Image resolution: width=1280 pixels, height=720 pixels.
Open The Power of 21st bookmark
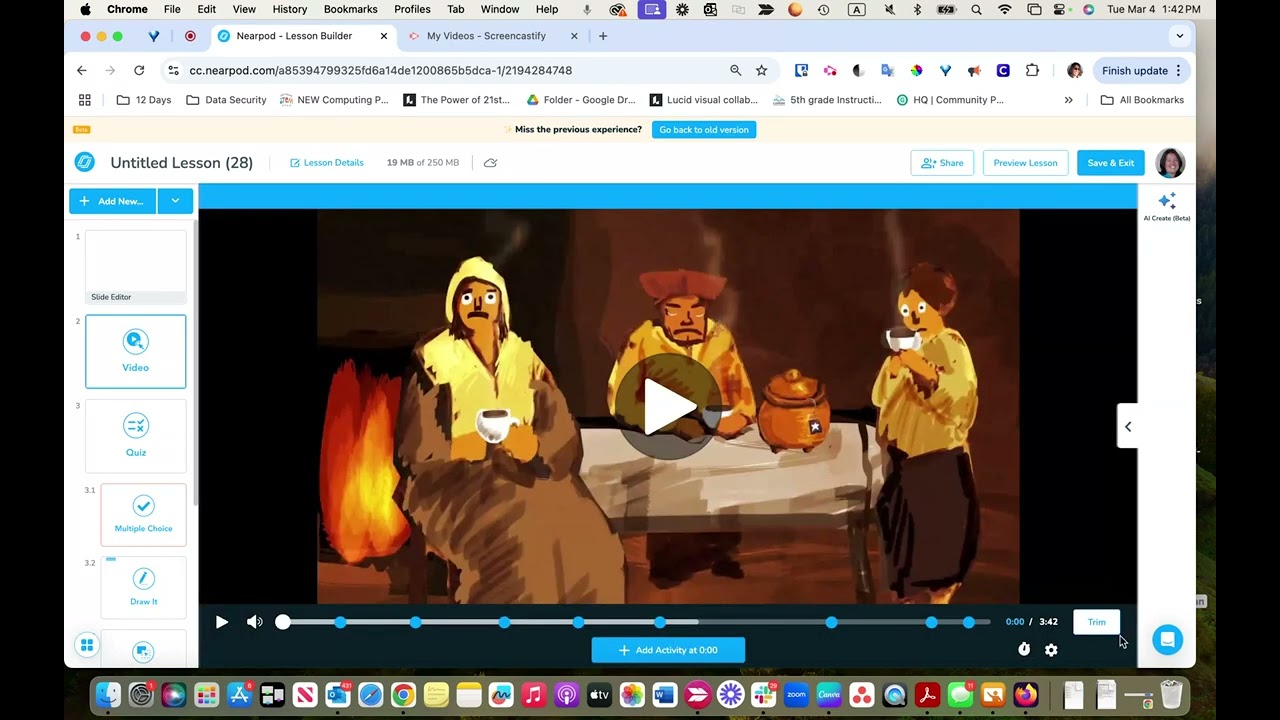tap(456, 100)
